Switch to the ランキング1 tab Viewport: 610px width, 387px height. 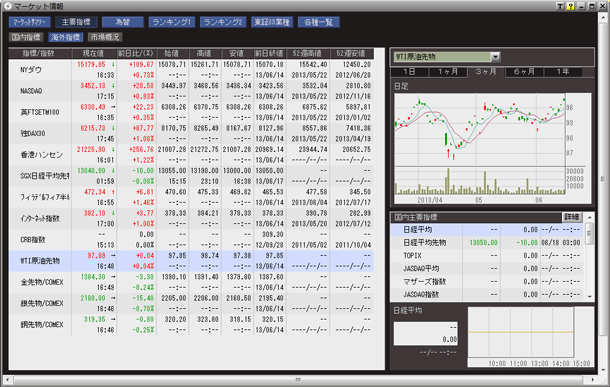[172, 22]
